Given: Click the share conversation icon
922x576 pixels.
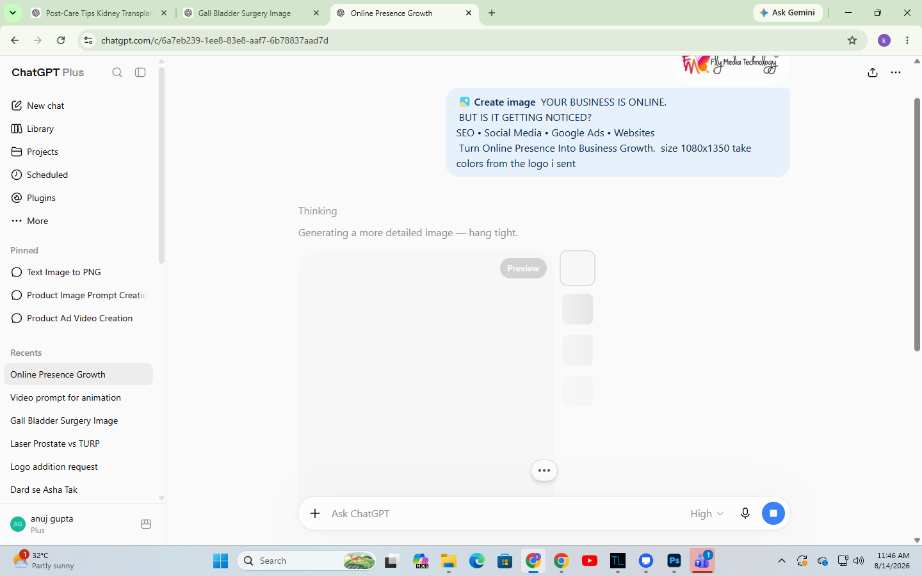Looking at the screenshot, I should tap(873, 72).
